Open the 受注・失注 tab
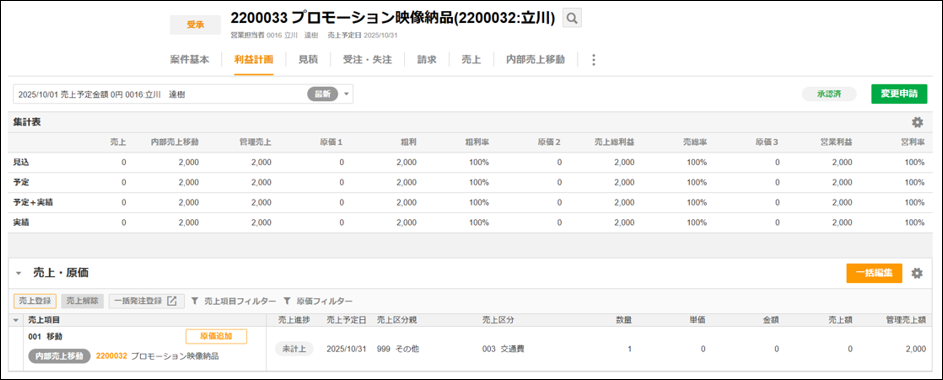This screenshot has height=380, width=943. (367, 60)
